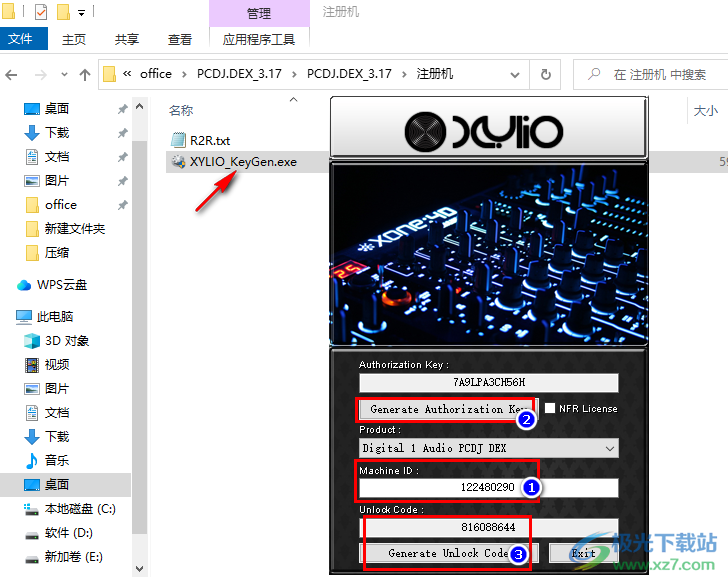Image resolution: width=728 pixels, height=581 pixels.
Task: Click the address bar folder icon
Action: (110, 74)
